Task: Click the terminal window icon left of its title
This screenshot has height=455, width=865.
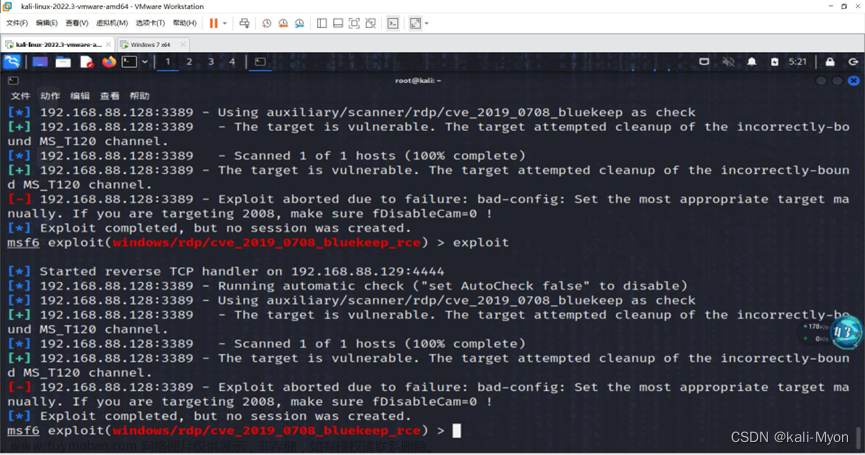Action: pyautogui.click(x=13, y=81)
